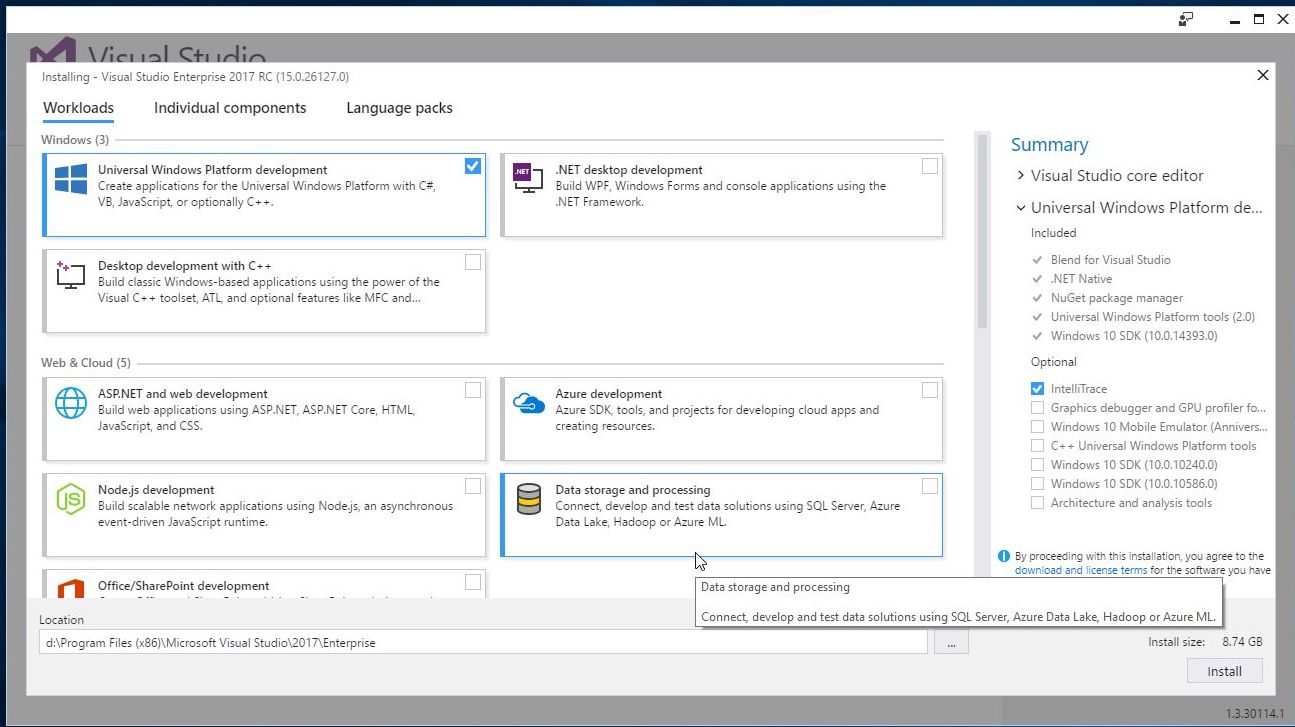Image resolution: width=1295 pixels, height=727 pixels.
Task: Check the Data storage and processing checkbox
Action: pos(930,486)
